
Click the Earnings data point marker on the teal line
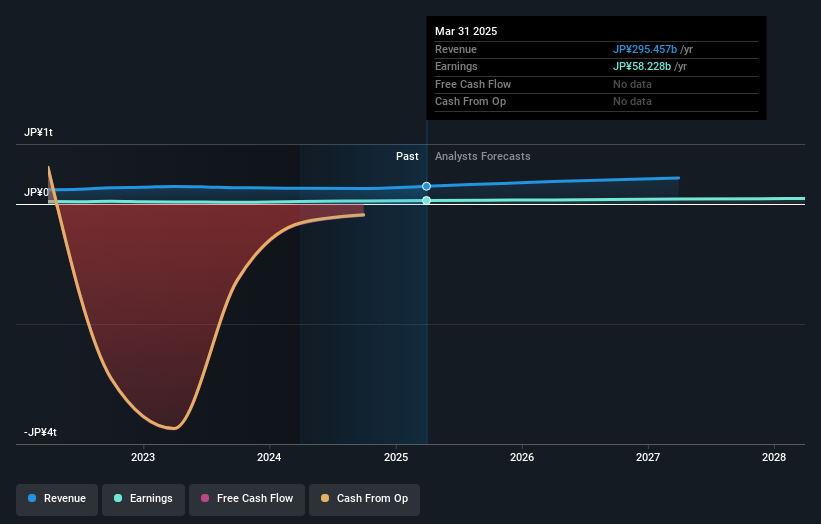[x=427, y=200]
